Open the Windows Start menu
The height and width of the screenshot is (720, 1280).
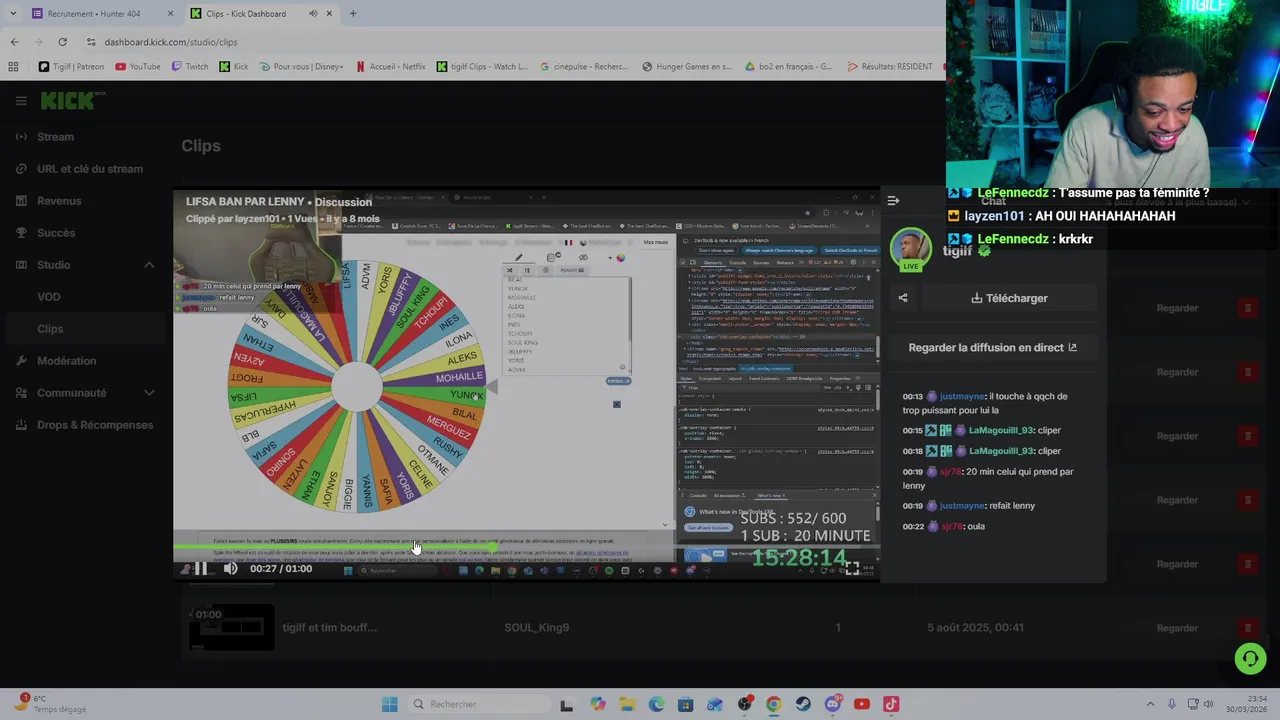[390, 704]
